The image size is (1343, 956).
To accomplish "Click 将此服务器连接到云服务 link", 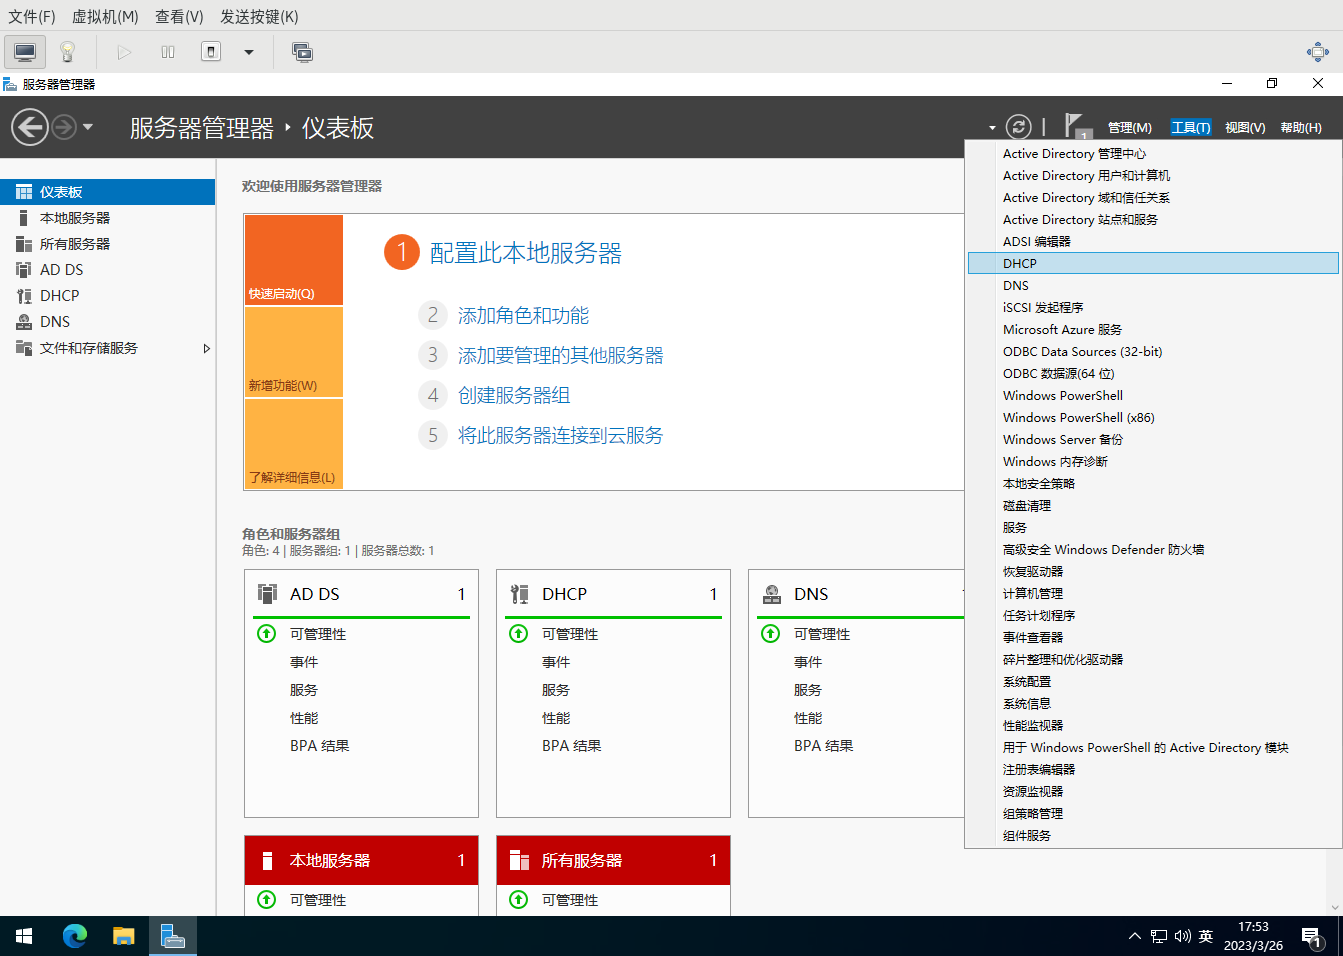I will [x=560, y=436].
